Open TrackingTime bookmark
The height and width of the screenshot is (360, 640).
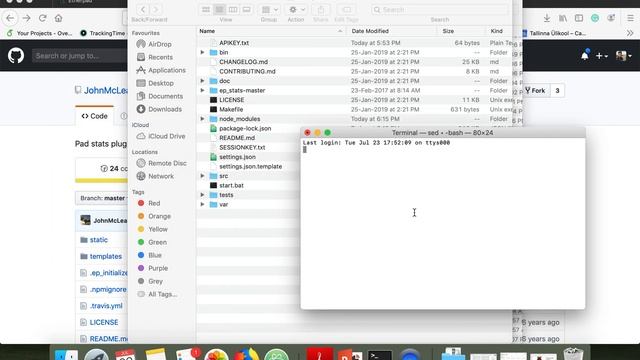pyautogui.click(x=102, y=33)
